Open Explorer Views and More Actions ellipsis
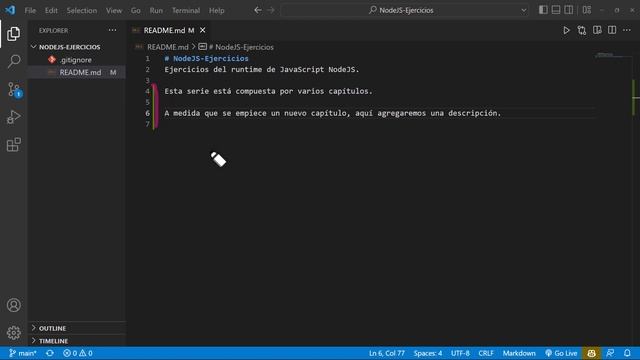This screenshot has height=360, width=640. (112, 30)
